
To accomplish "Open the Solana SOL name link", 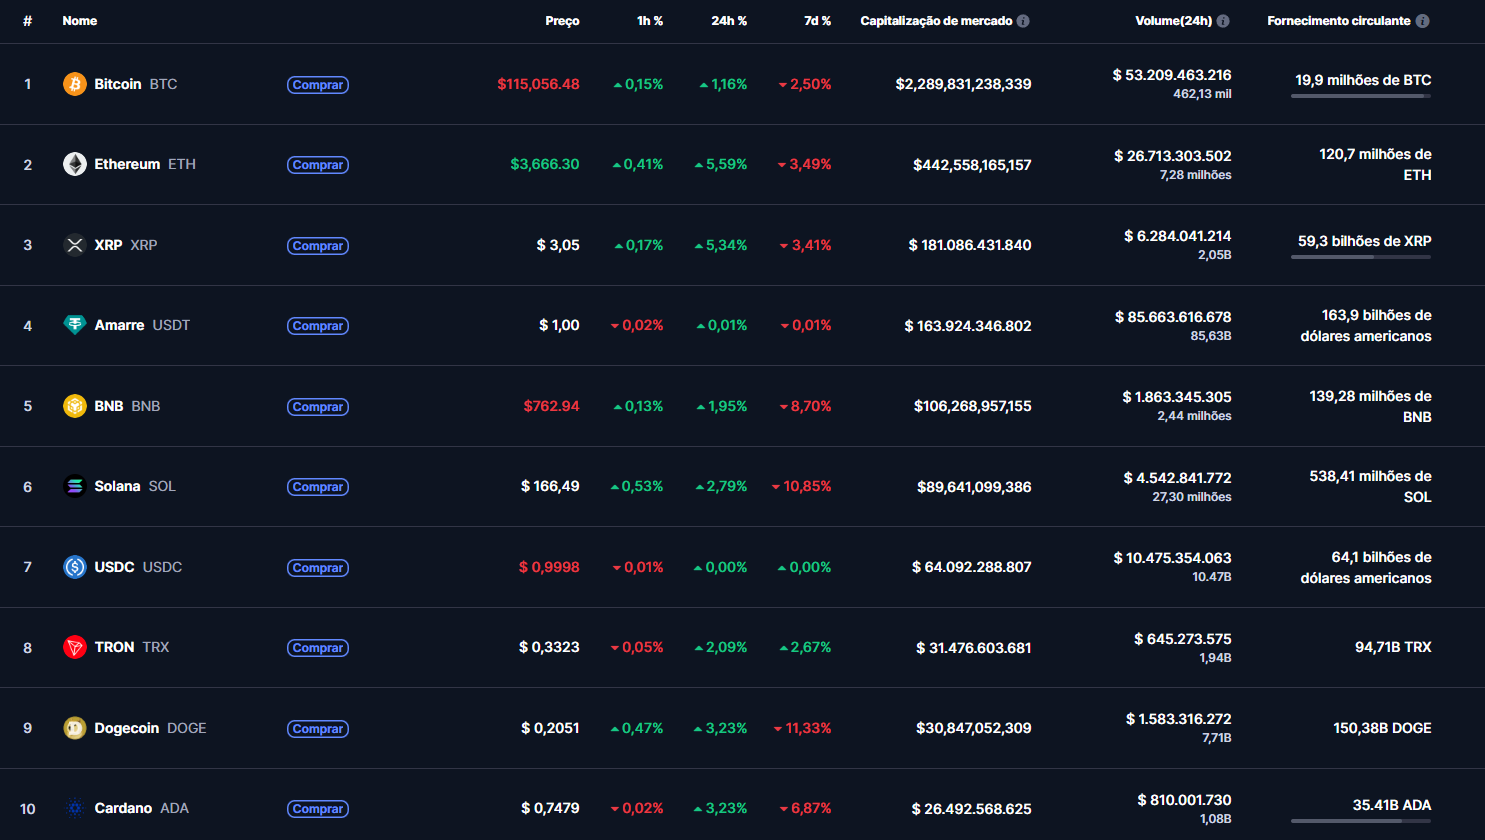I will [x=135, y=486].
